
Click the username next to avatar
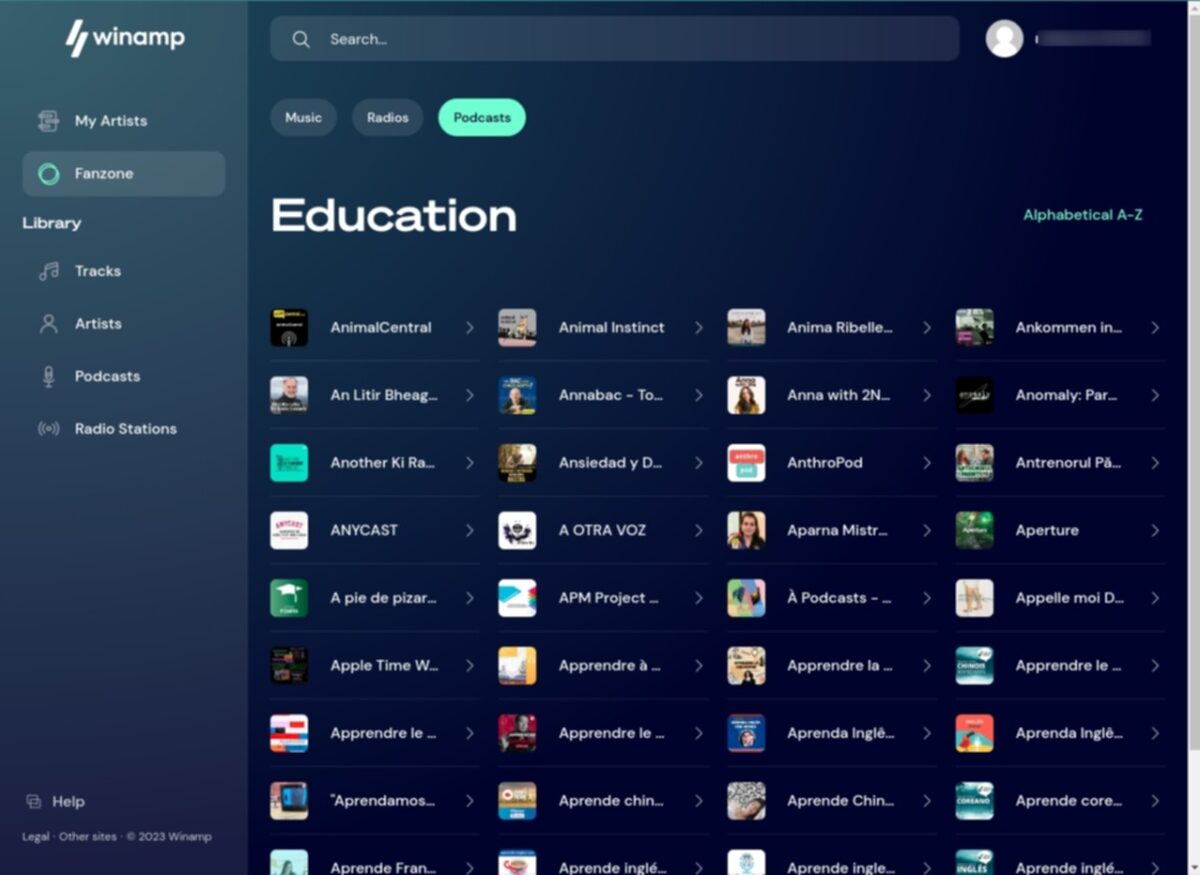click(x=1093, y=39)
